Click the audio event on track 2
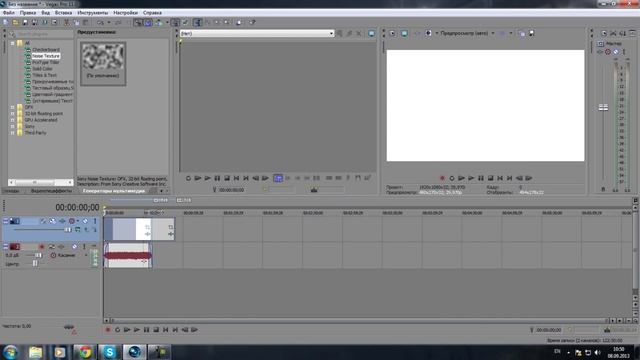The height and width of the screenshot is (360, 640). (x=128, y=256)
